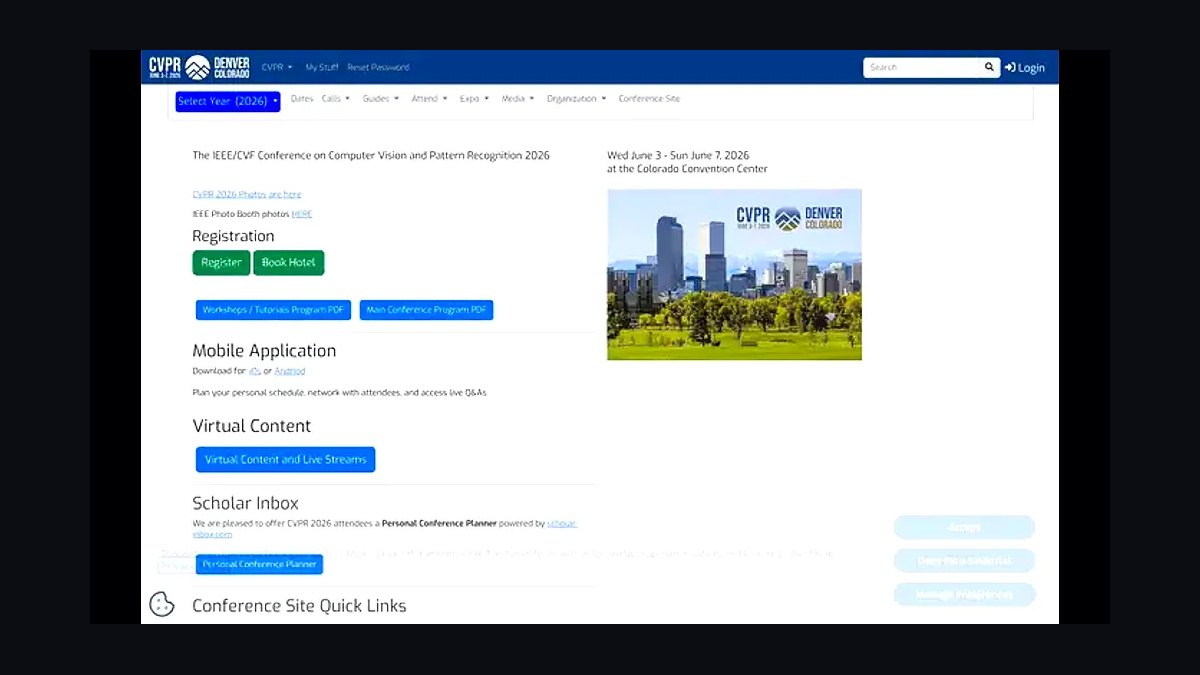Expand the Media menu
This screenshot has width=1200, height=675.
[x=518, y=99]
